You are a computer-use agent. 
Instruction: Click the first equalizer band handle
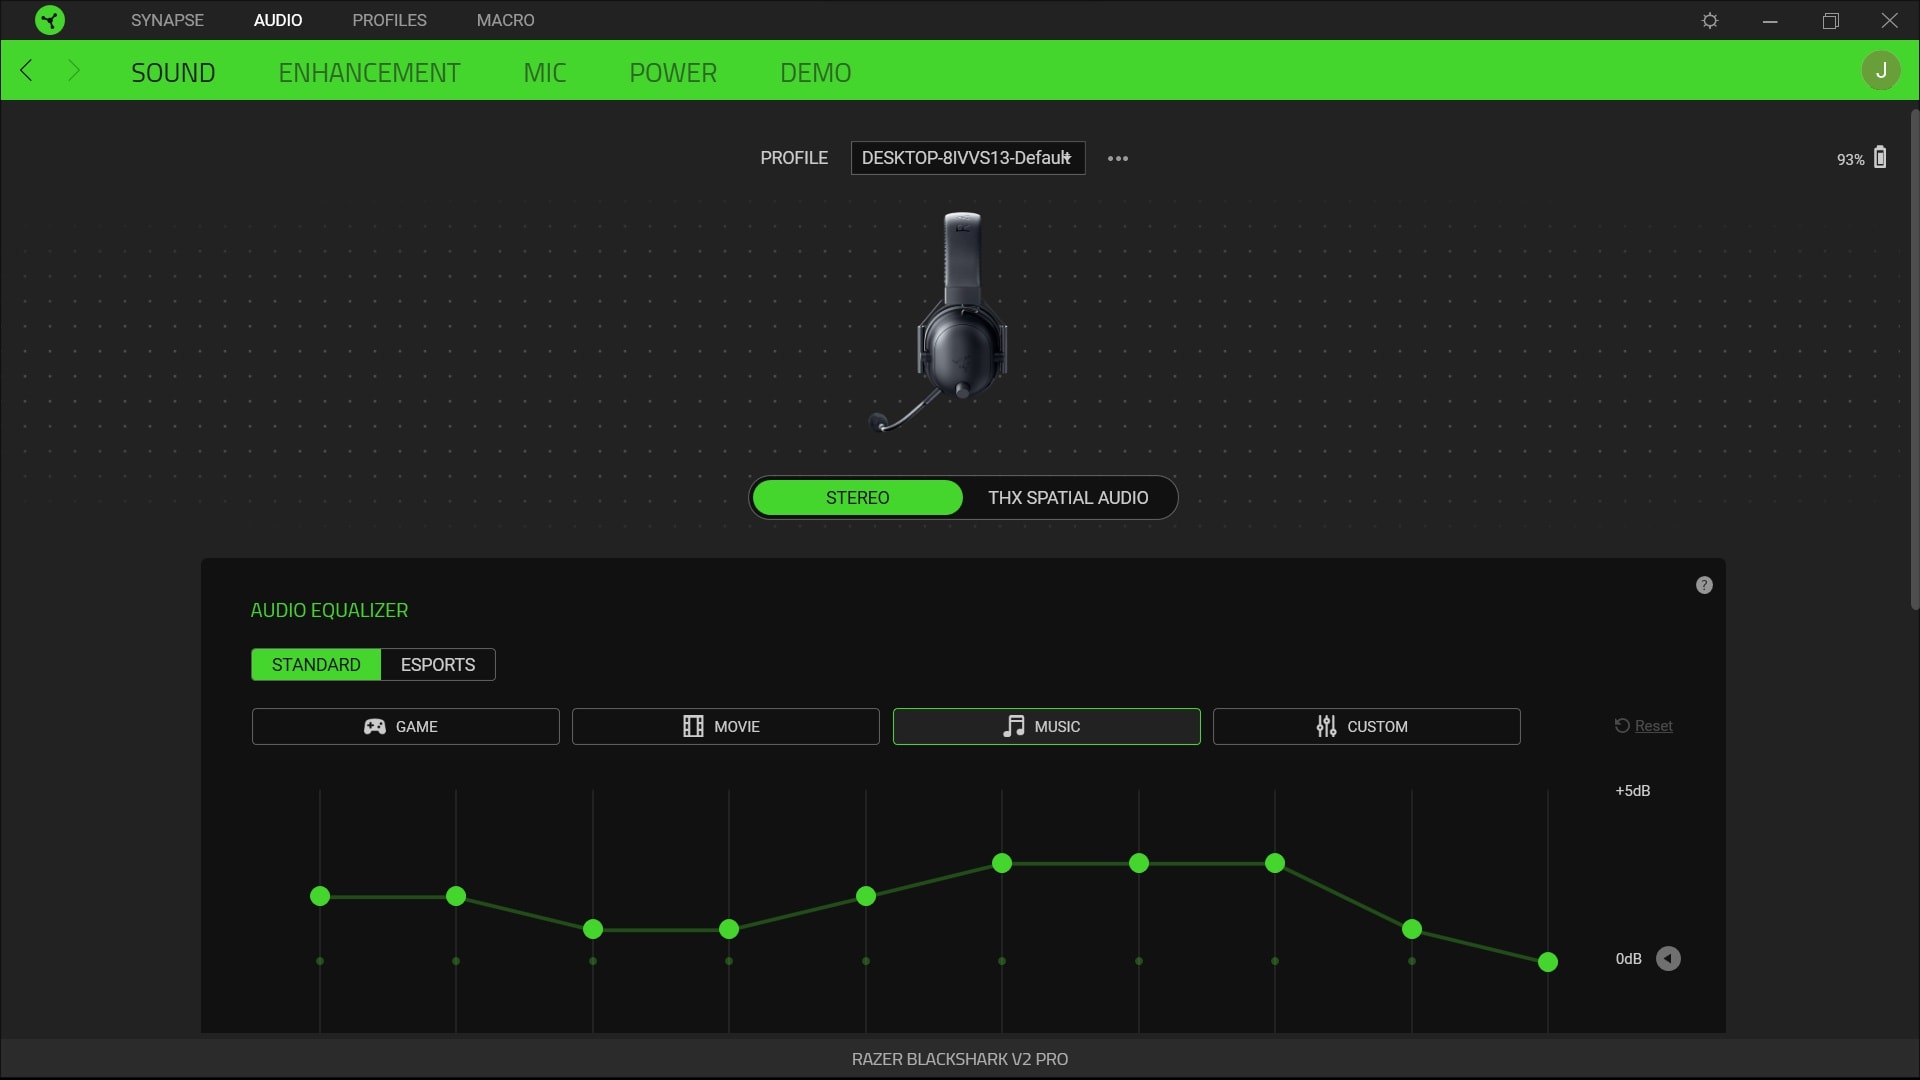coord(320,896)
